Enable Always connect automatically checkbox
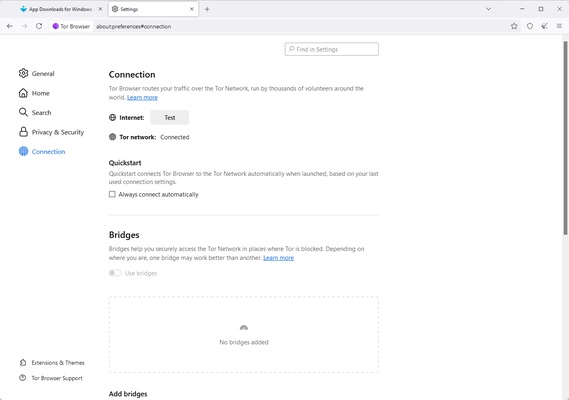The width and height of the screenshot is (569, 400). (x=112, y=194)
